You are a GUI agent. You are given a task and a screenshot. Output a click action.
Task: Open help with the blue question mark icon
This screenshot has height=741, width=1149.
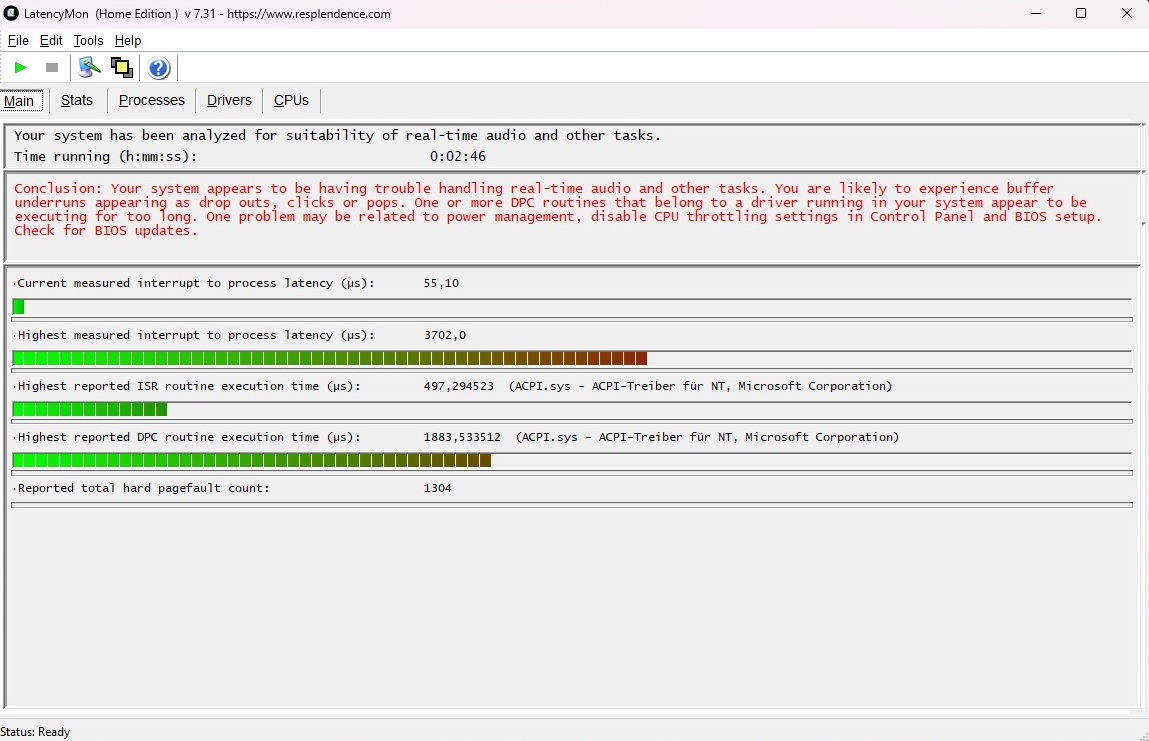[159, 68]
